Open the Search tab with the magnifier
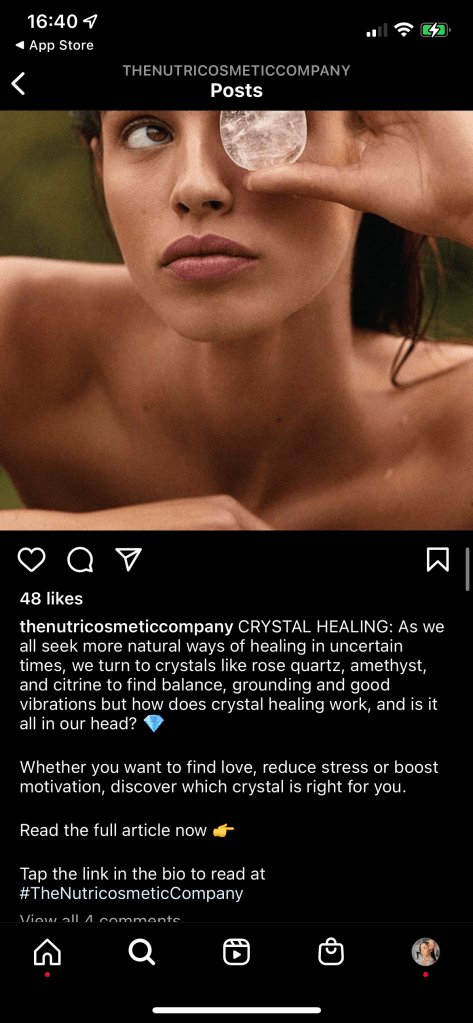The image size is (473, 1023). (142, 953)
